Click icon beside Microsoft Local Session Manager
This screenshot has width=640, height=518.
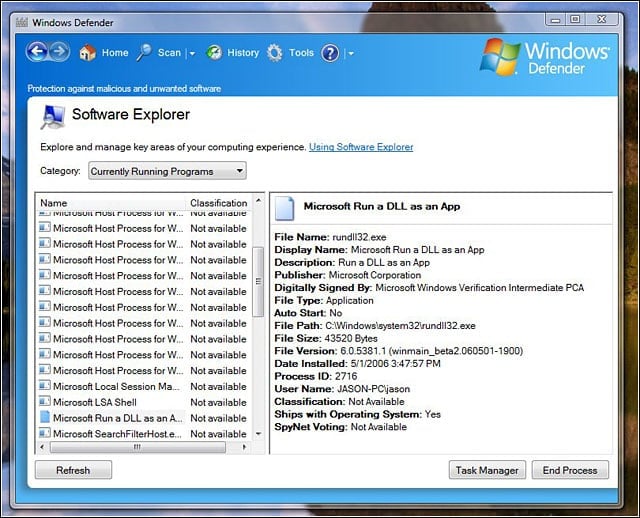pos(45,386)
